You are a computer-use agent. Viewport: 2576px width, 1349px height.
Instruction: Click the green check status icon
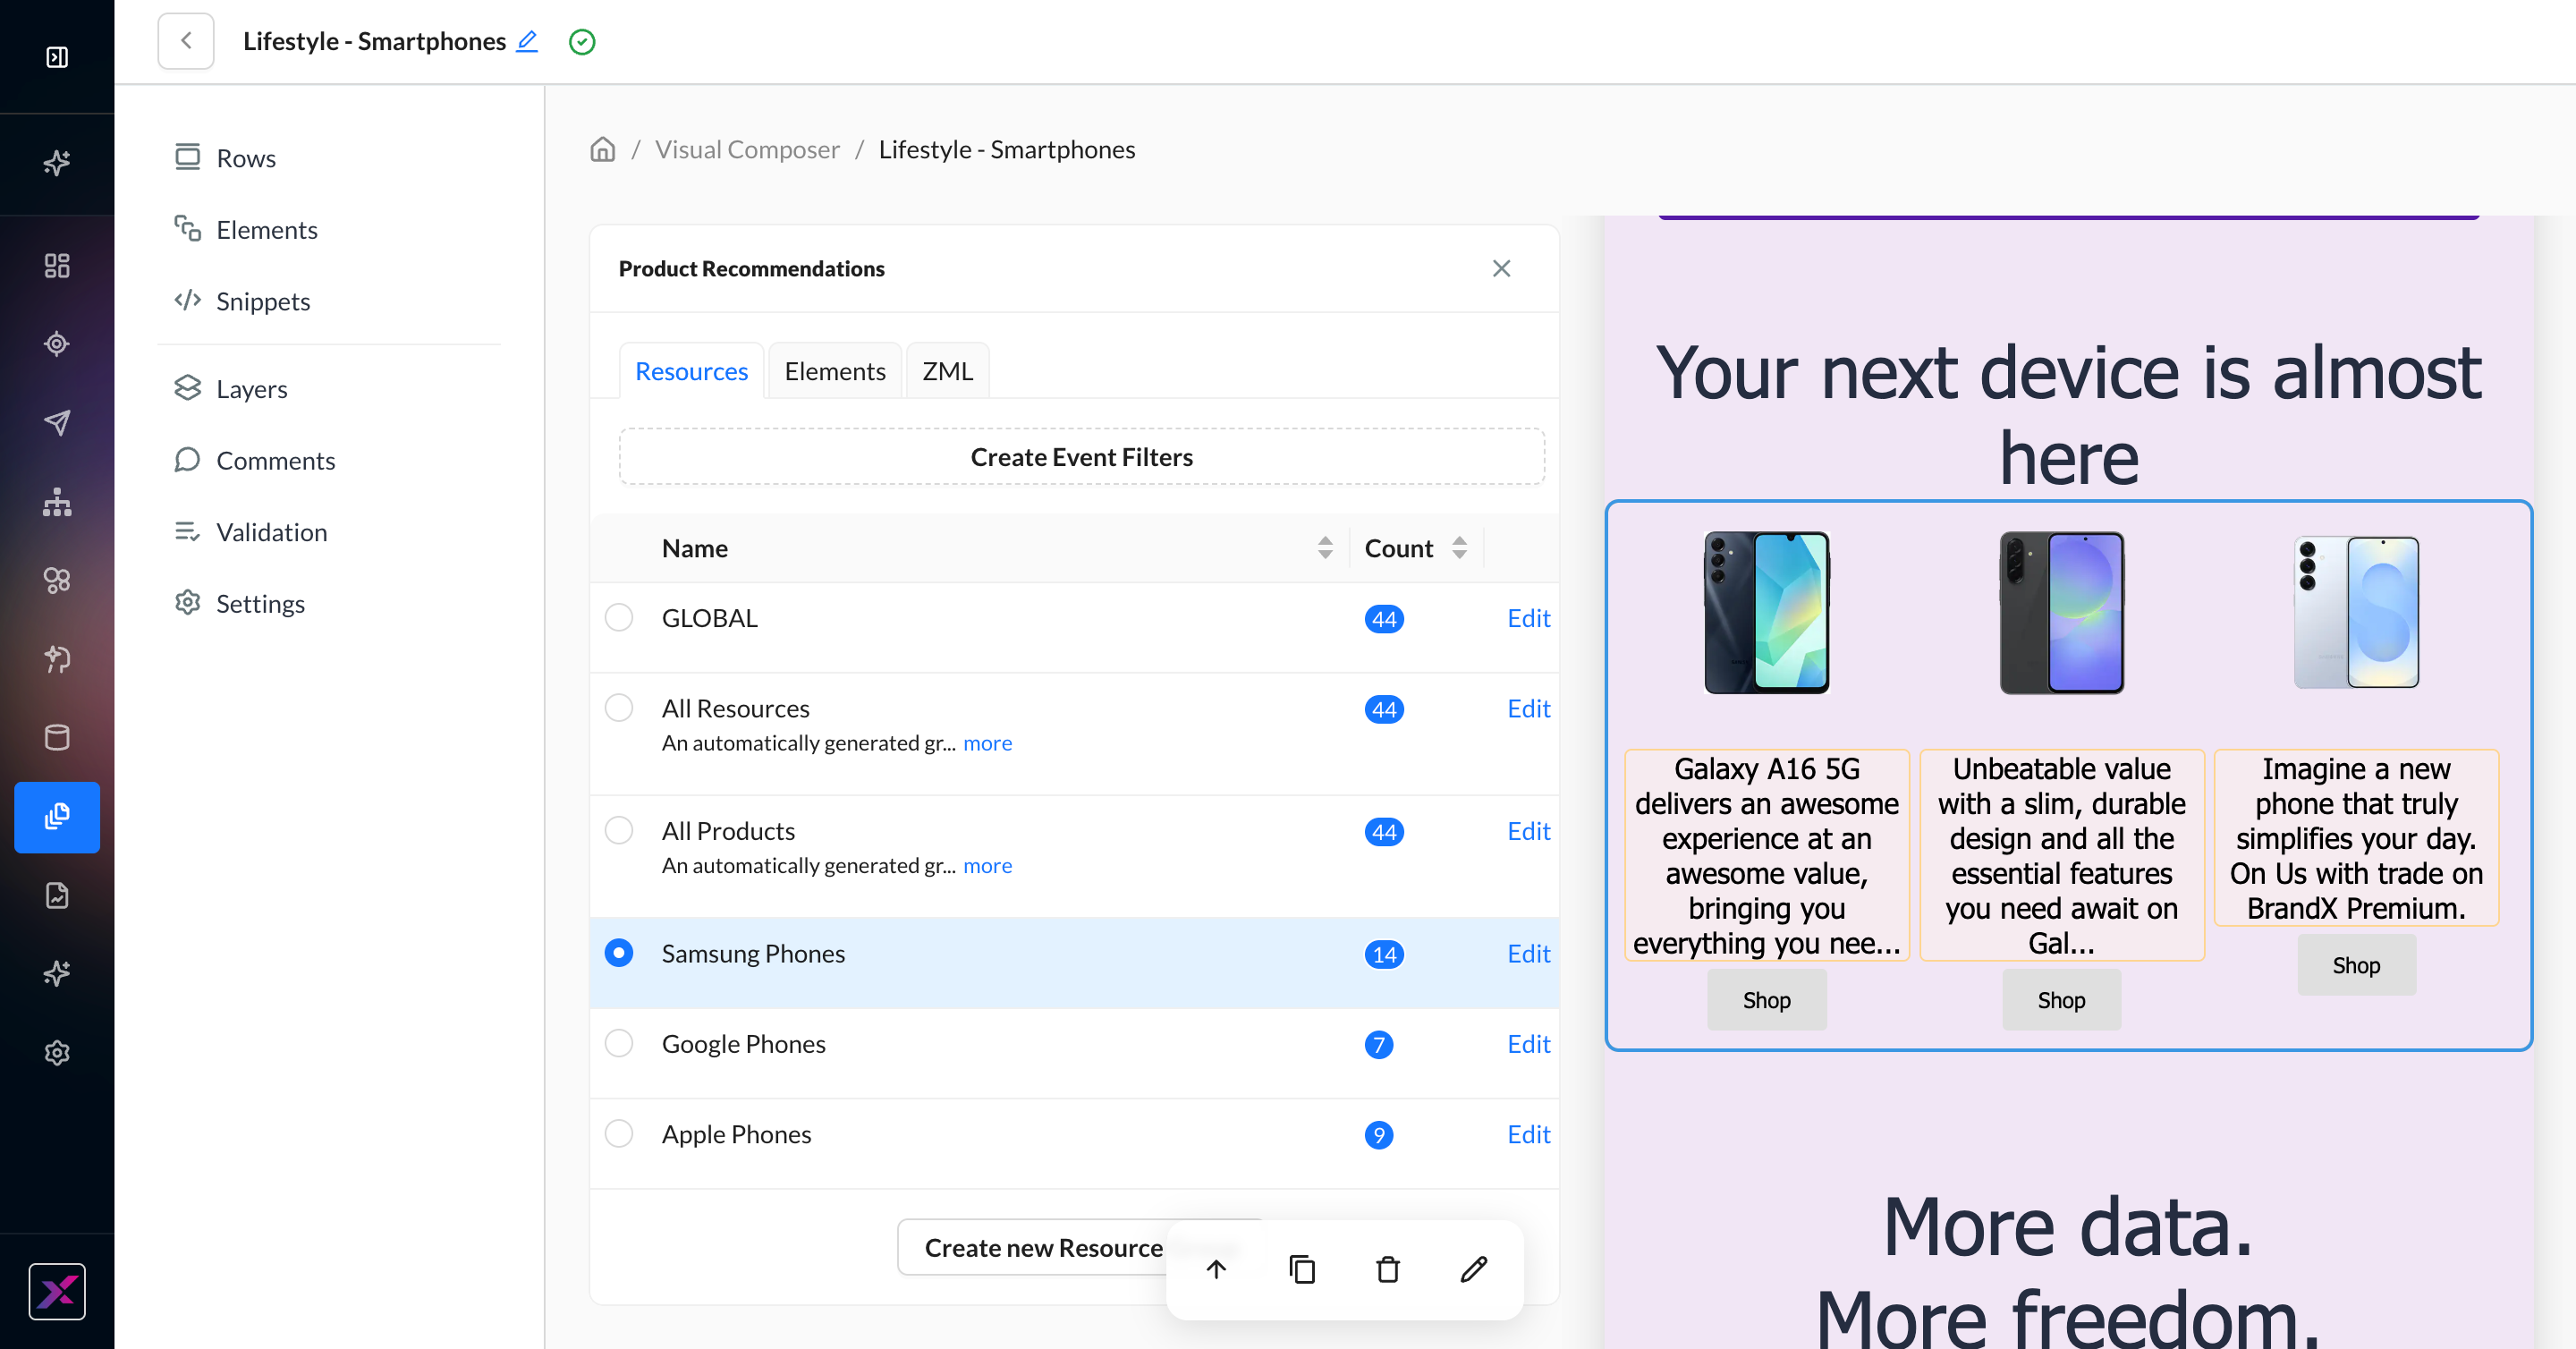582,42
